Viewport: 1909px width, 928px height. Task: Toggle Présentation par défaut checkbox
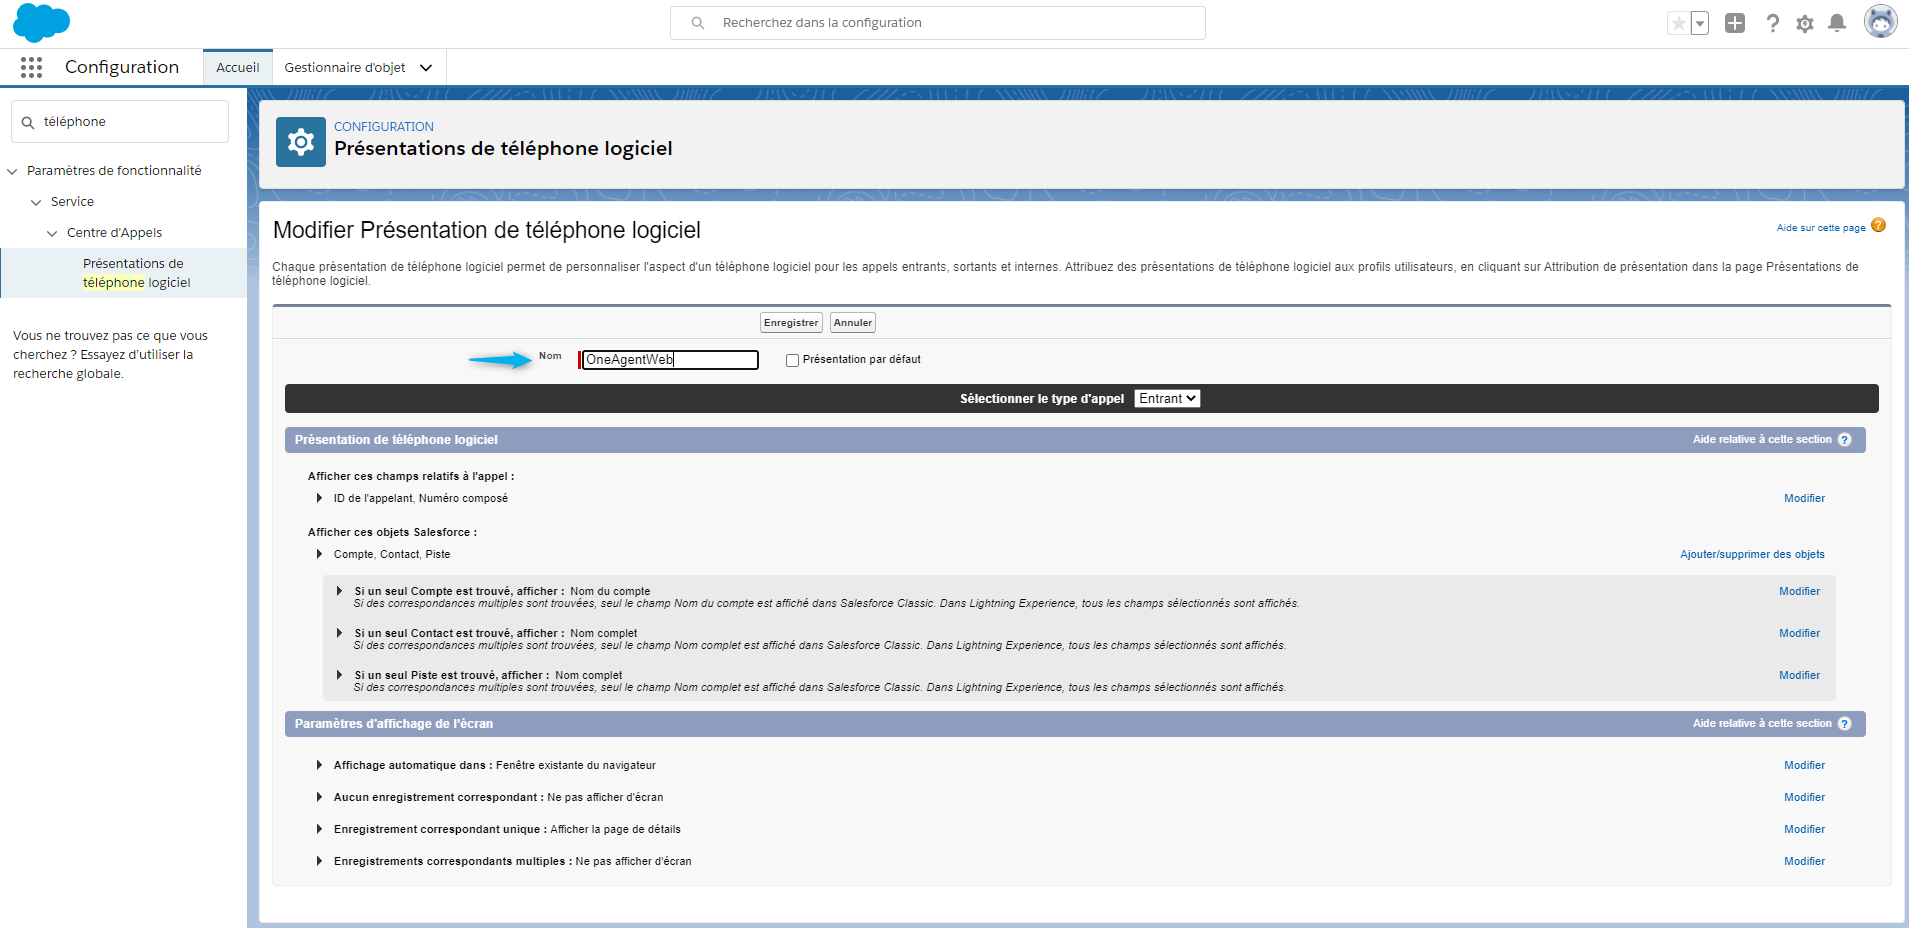[792, 361]
